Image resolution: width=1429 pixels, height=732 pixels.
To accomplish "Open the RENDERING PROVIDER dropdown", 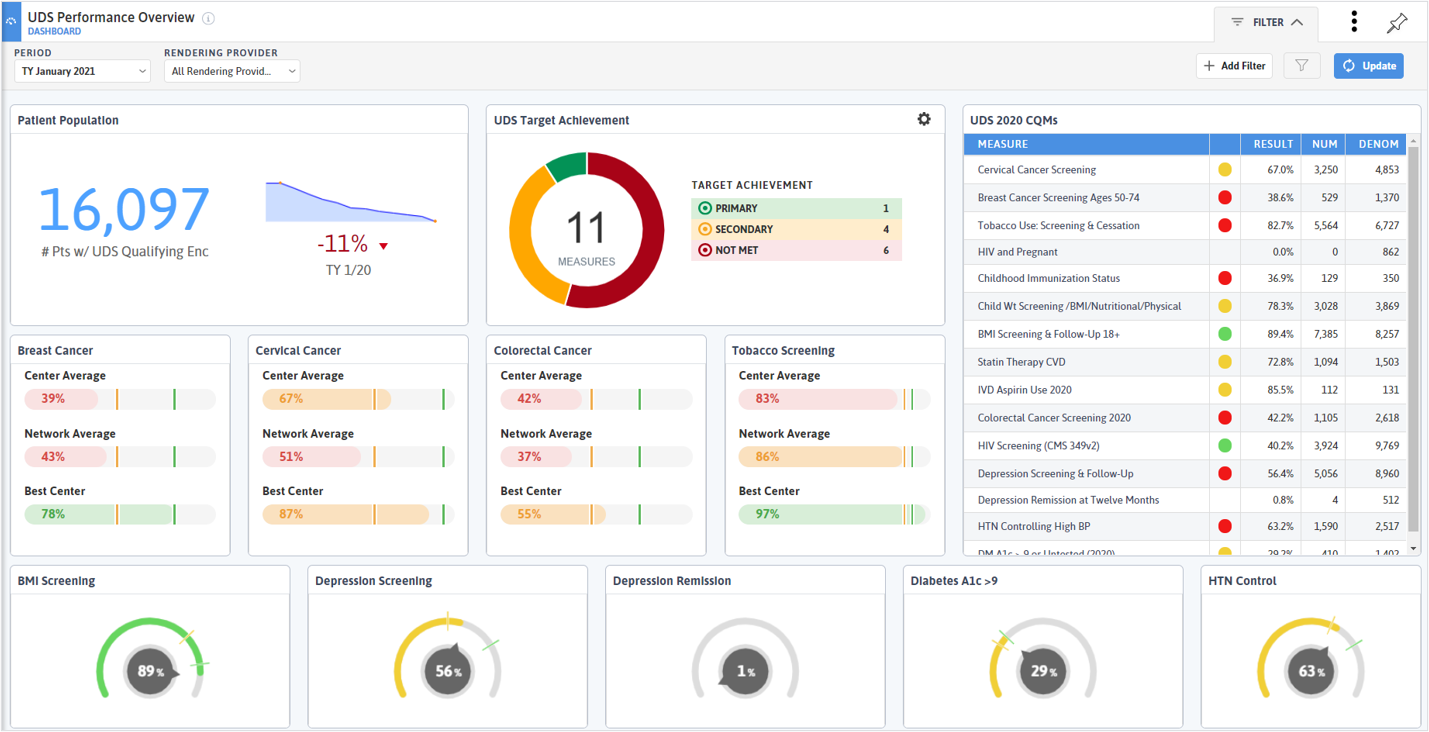I will point(231,70).
